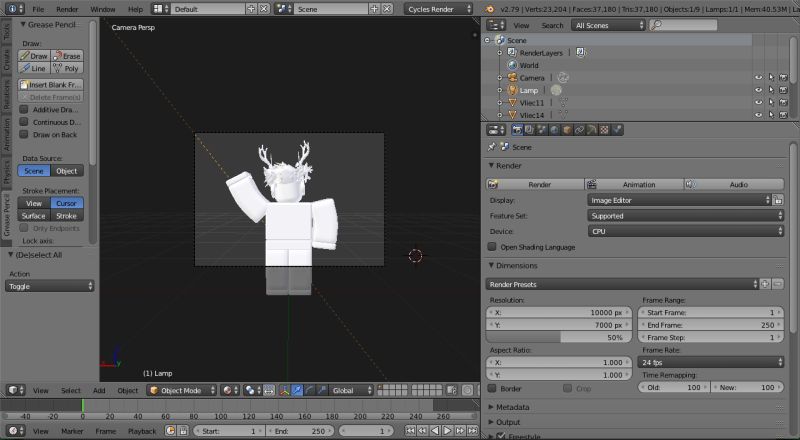Open the World properties tab (globe icon)
The image size is (800, 440).
554,130
